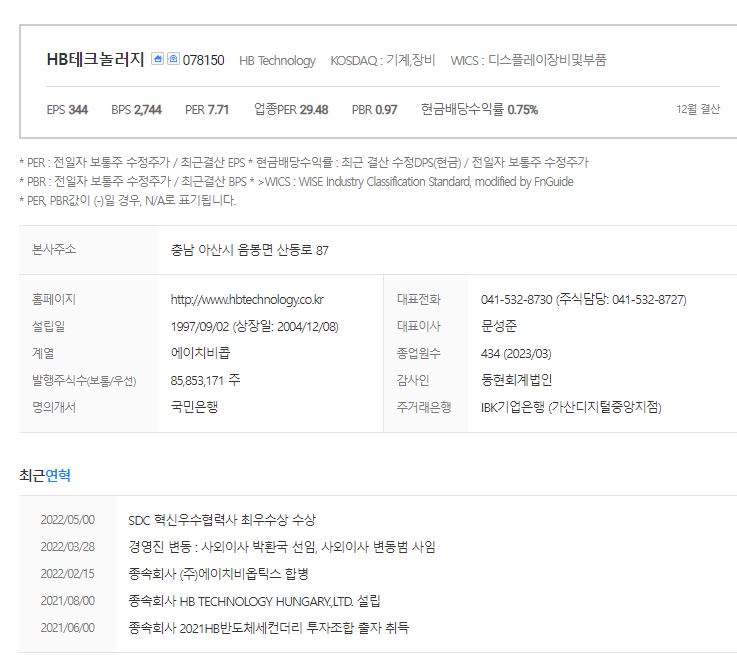Open the http://www.hbtechnology.co.kr homepage link
The height and width of the screenshot is (660, 737).
[x=247, y=299]
